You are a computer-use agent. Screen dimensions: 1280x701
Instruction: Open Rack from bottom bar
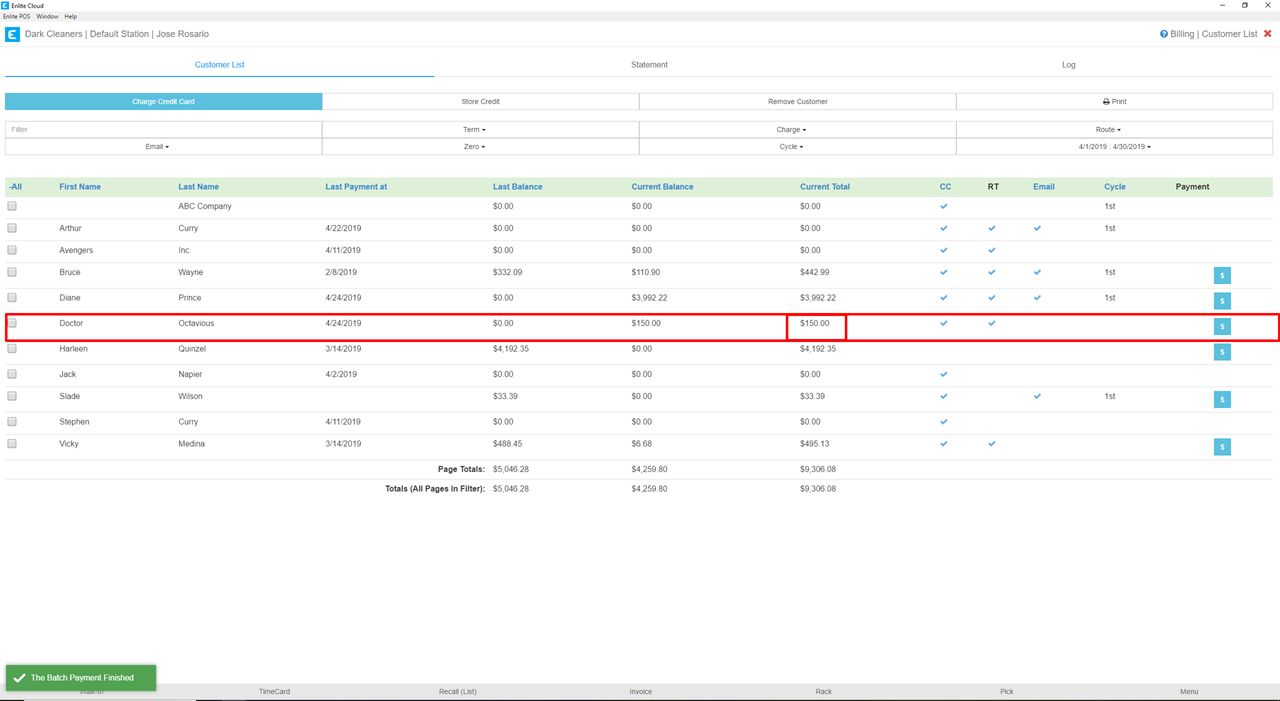(x=824, y=692)
